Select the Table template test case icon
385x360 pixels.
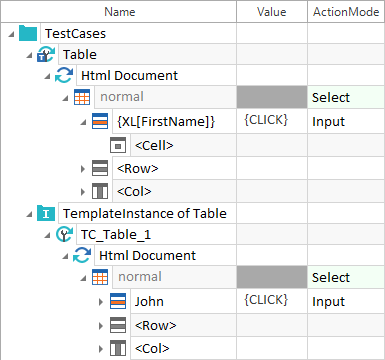pos(46,54)
